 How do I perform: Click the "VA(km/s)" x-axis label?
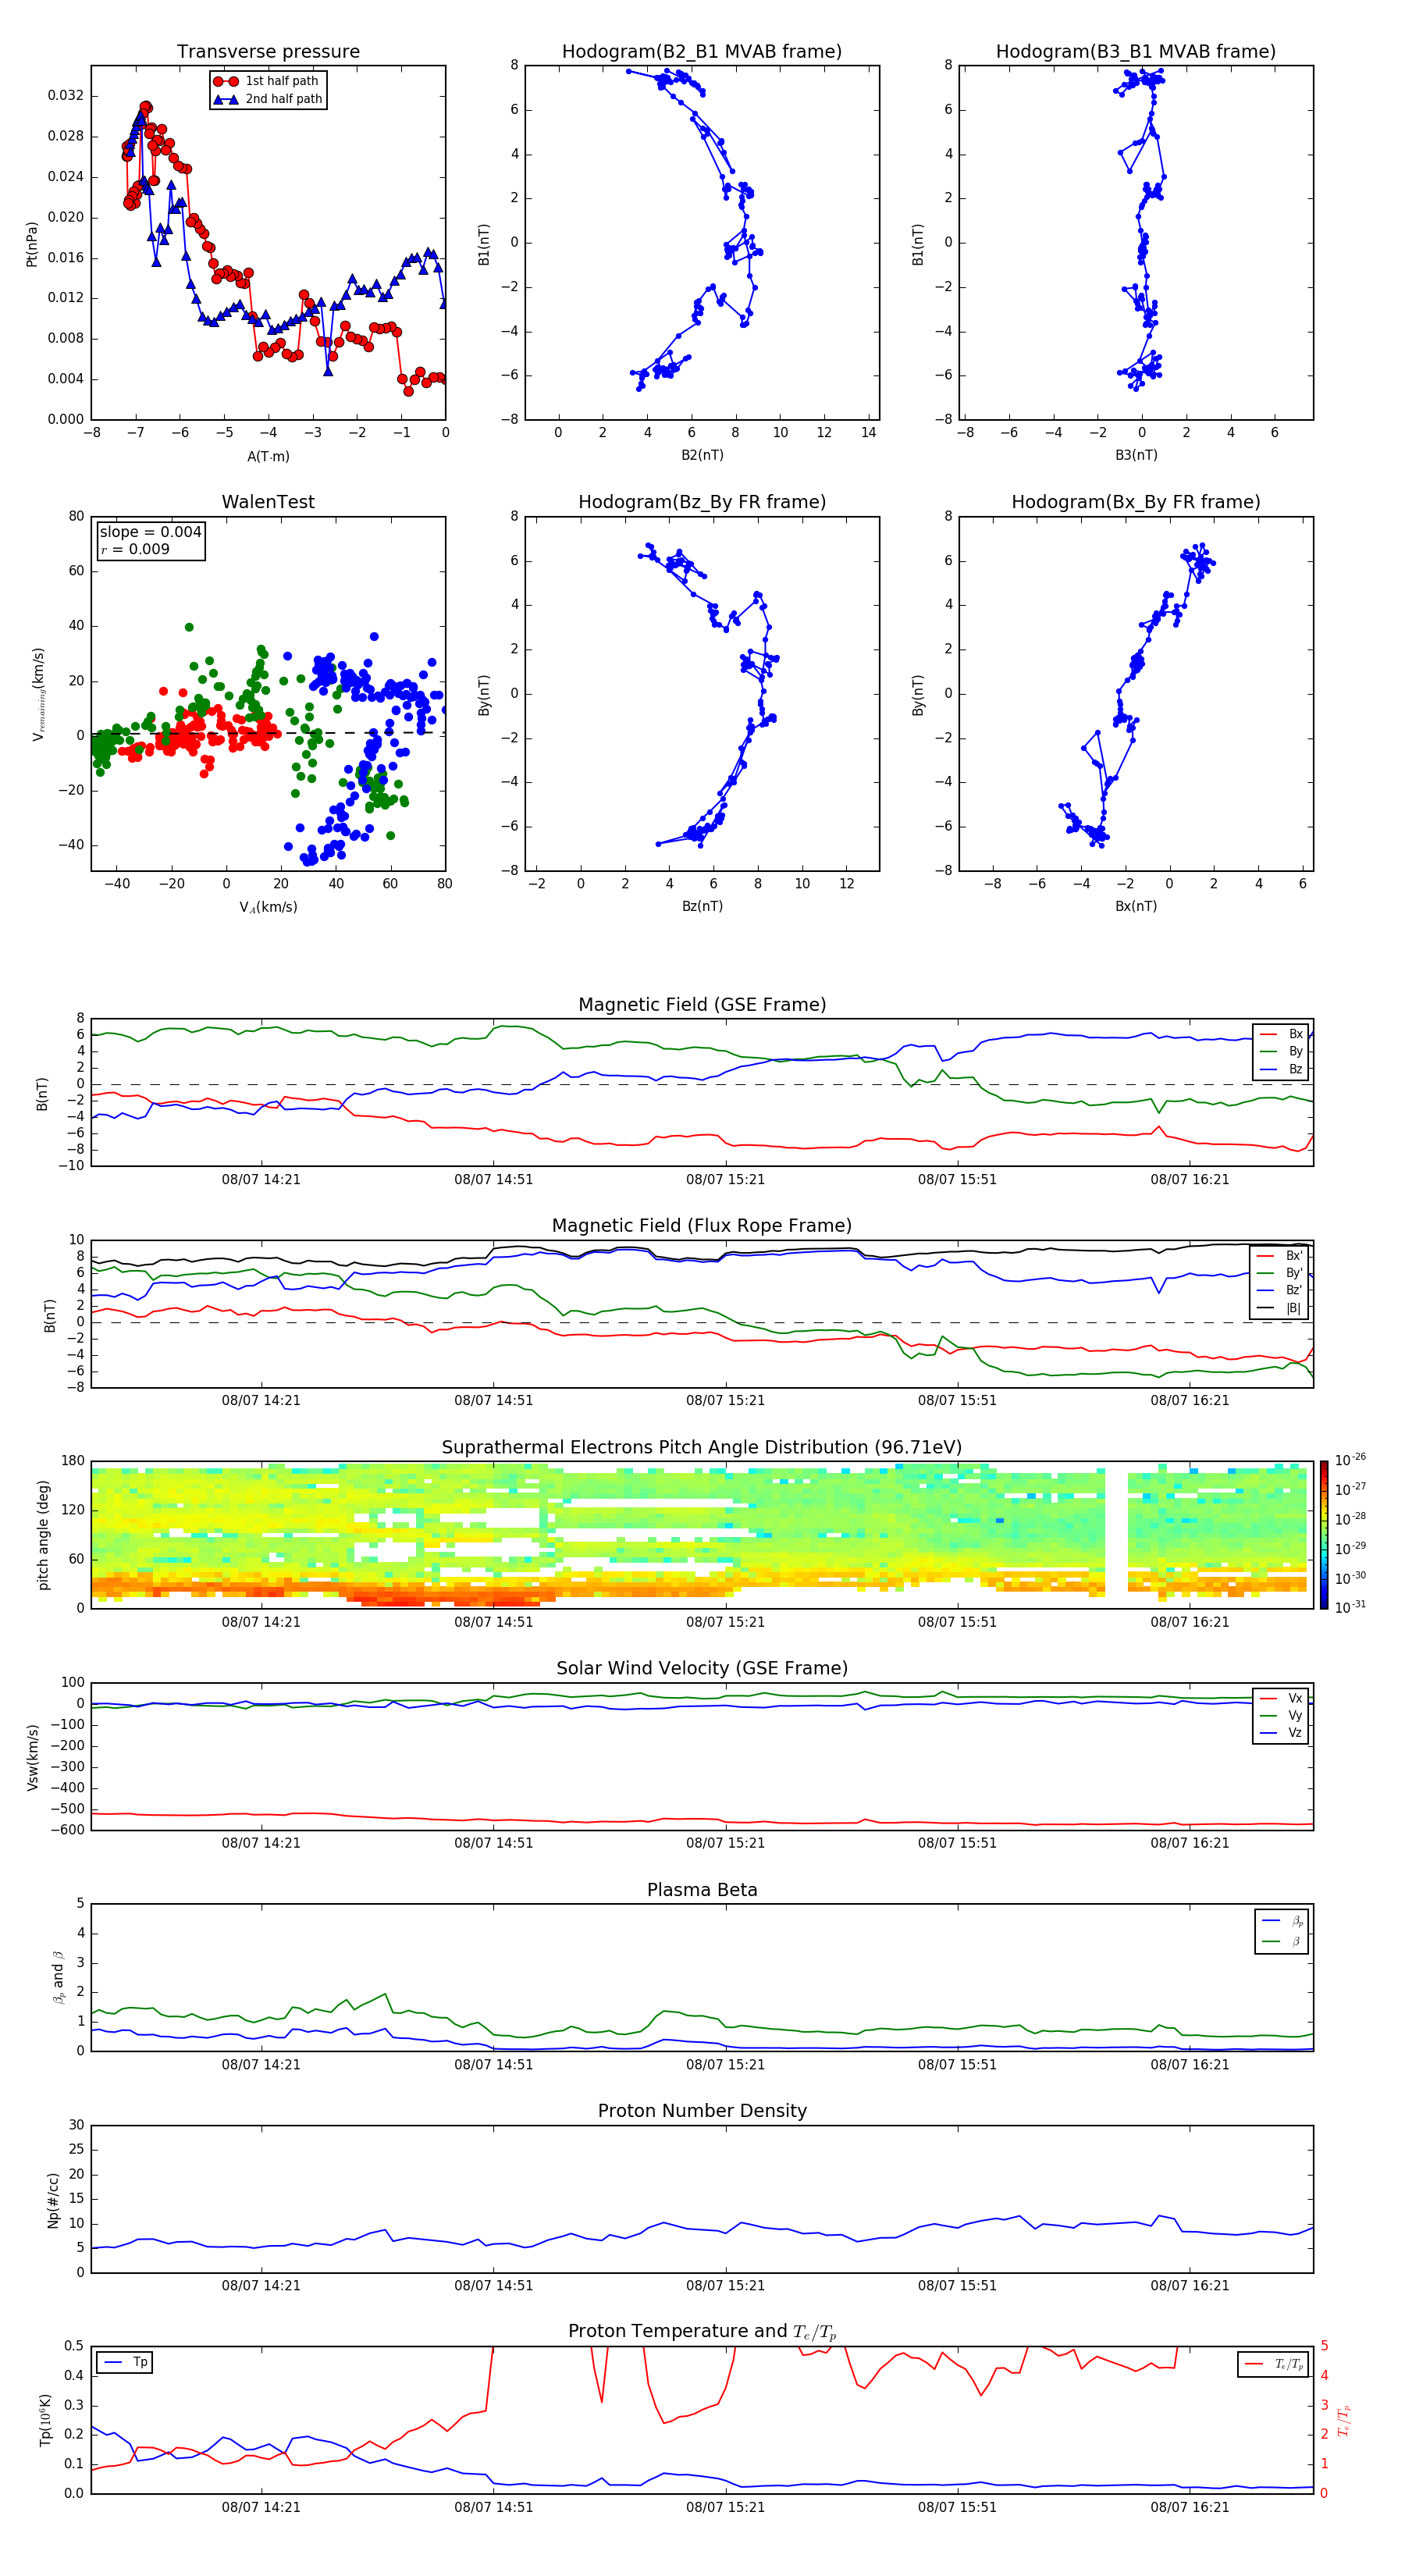click(x=268, y=907)
